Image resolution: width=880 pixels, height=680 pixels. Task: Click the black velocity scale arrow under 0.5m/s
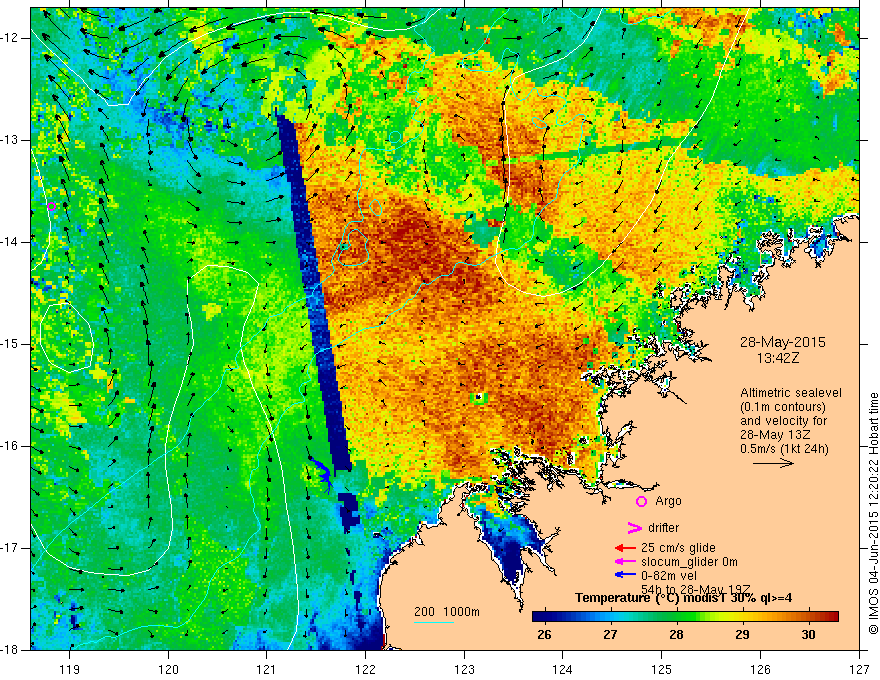773,463
